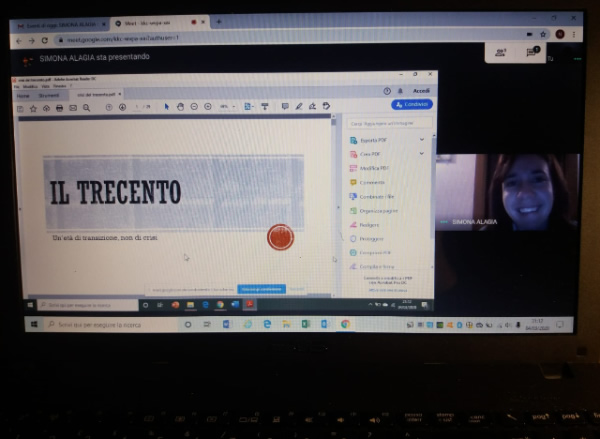Screen dimensions: 600x439
Task: Click the SIMONA ALAGIA video thumbnail
Action: (507, 192)
